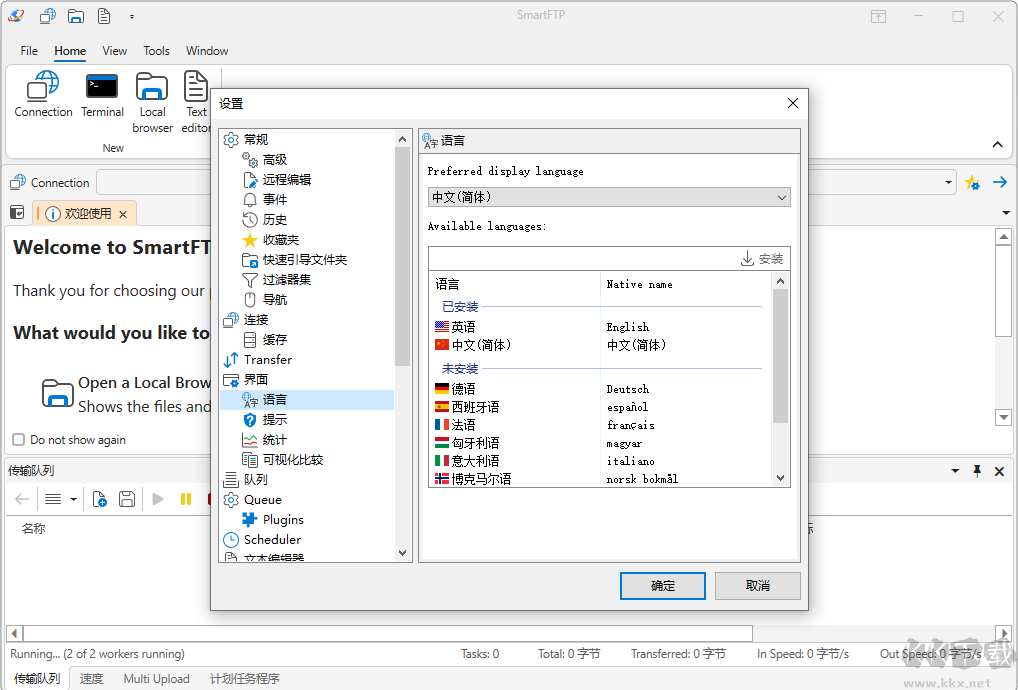Select 收藏夹 star item in settings
The height and width of the screenshot is (690, 1018).
[280, 240]
